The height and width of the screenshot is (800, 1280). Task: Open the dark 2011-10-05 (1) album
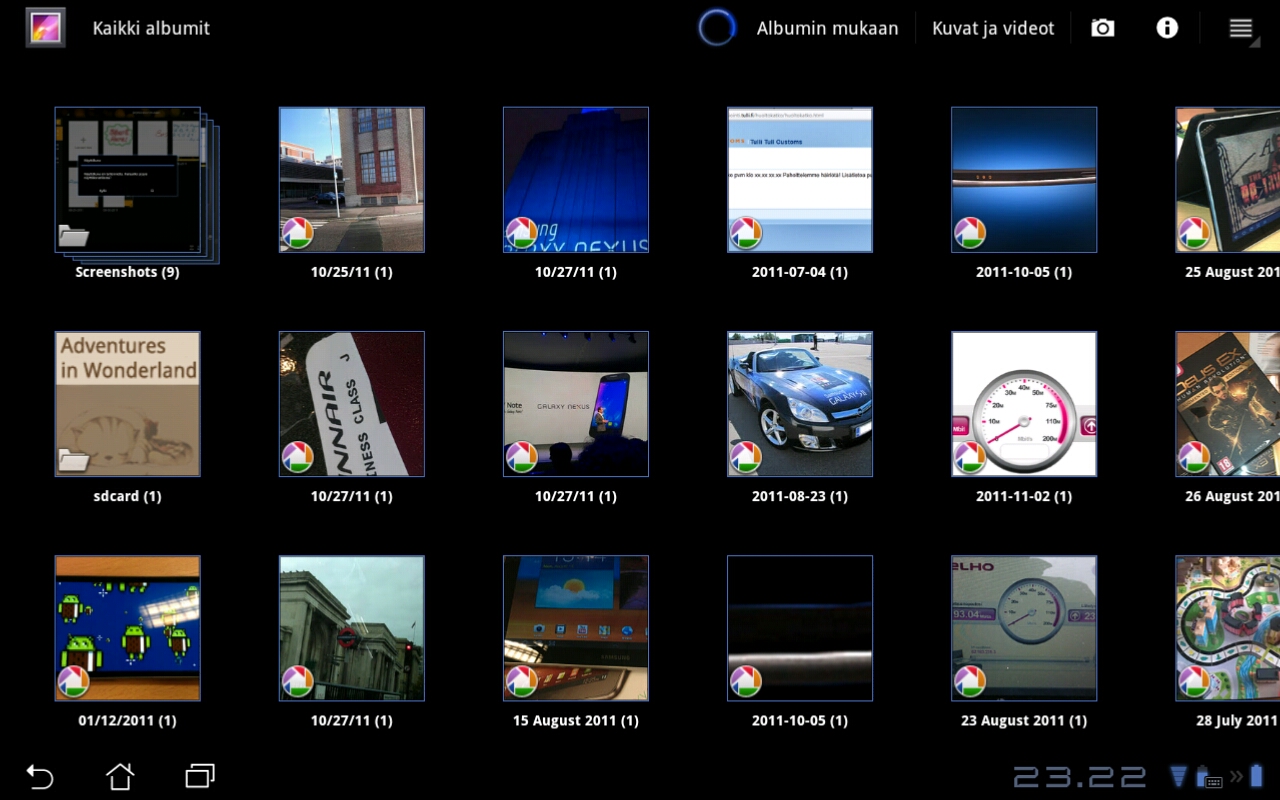[x=800, y=628]
